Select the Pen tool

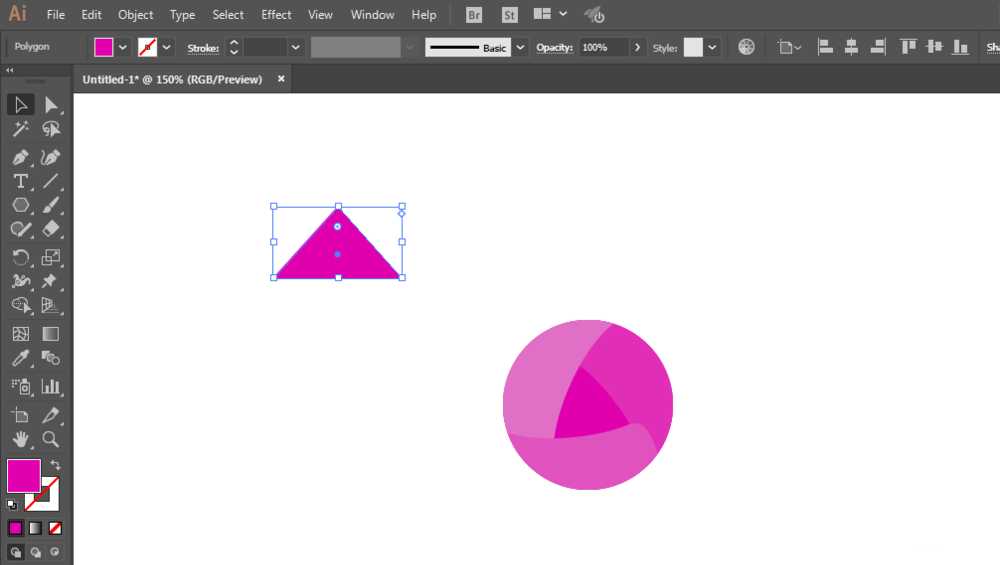coord(20,157)
